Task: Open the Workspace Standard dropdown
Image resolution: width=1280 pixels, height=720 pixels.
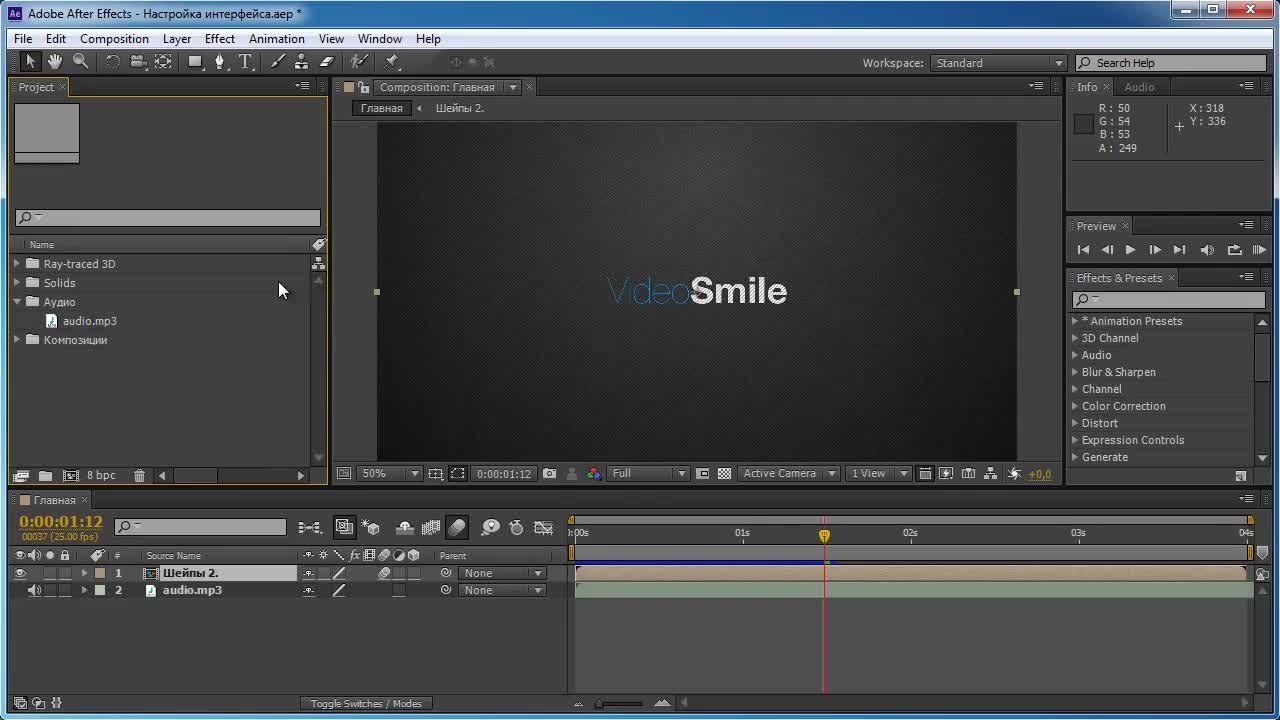Action: (999, 63)
